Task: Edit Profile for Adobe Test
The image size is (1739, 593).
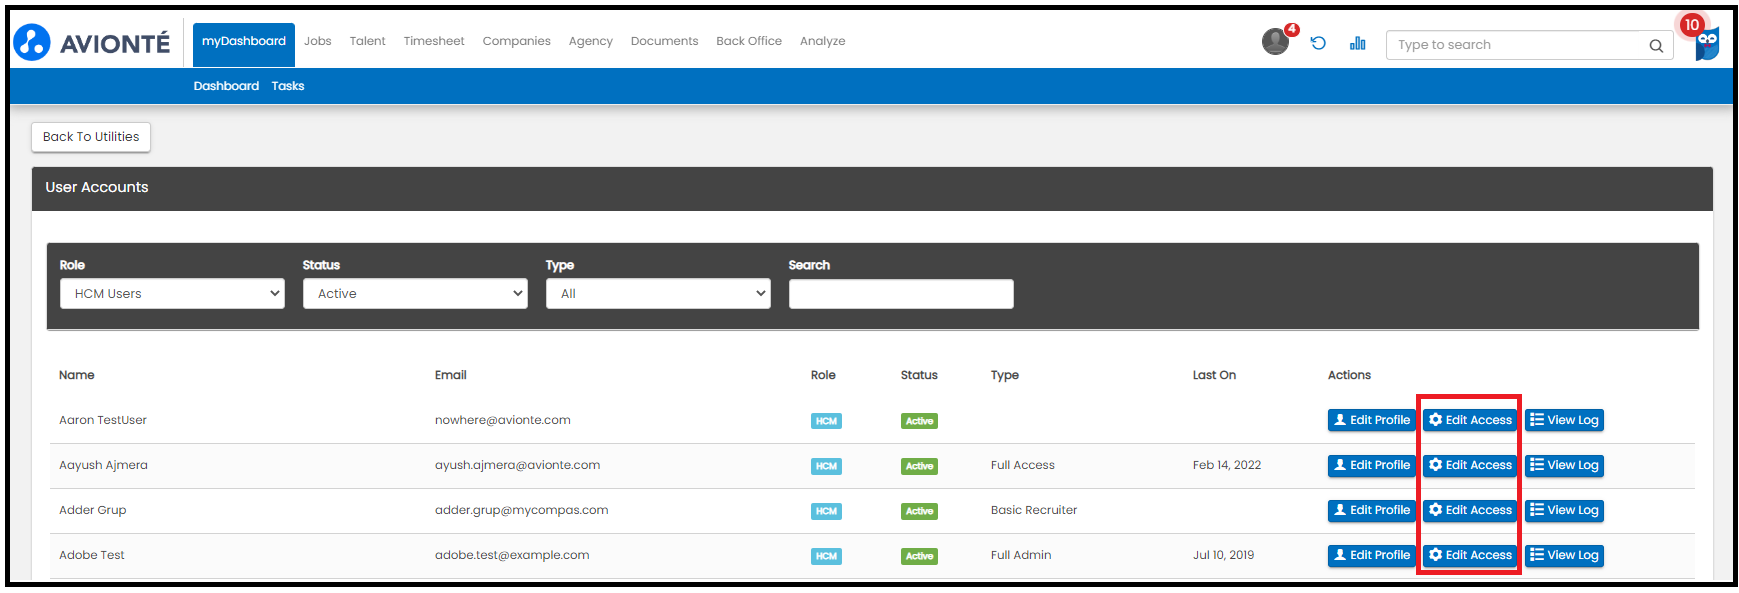Action: point(1372,555)
